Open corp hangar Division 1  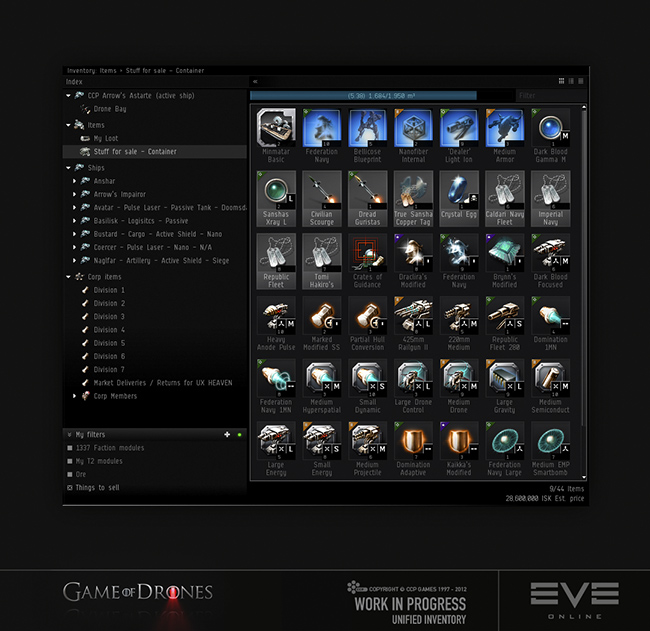pos(109,290)
